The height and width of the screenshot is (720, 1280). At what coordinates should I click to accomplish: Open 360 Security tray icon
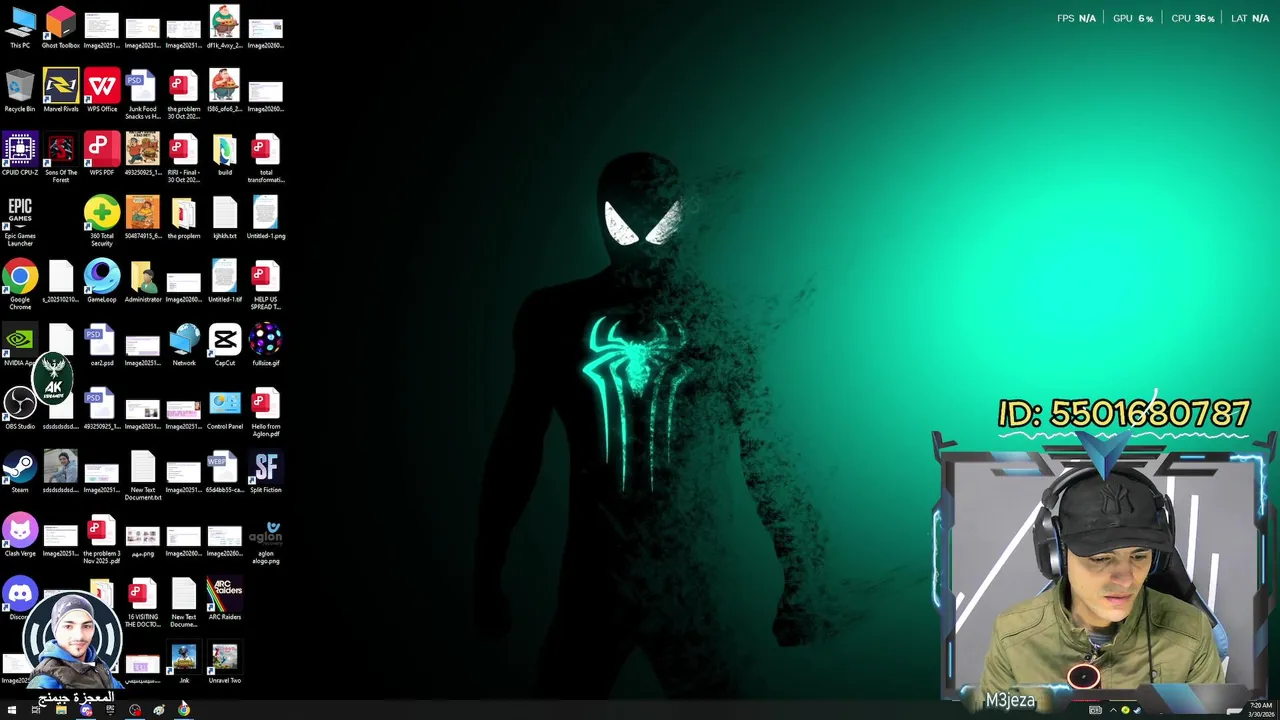tap(1125, 710)
